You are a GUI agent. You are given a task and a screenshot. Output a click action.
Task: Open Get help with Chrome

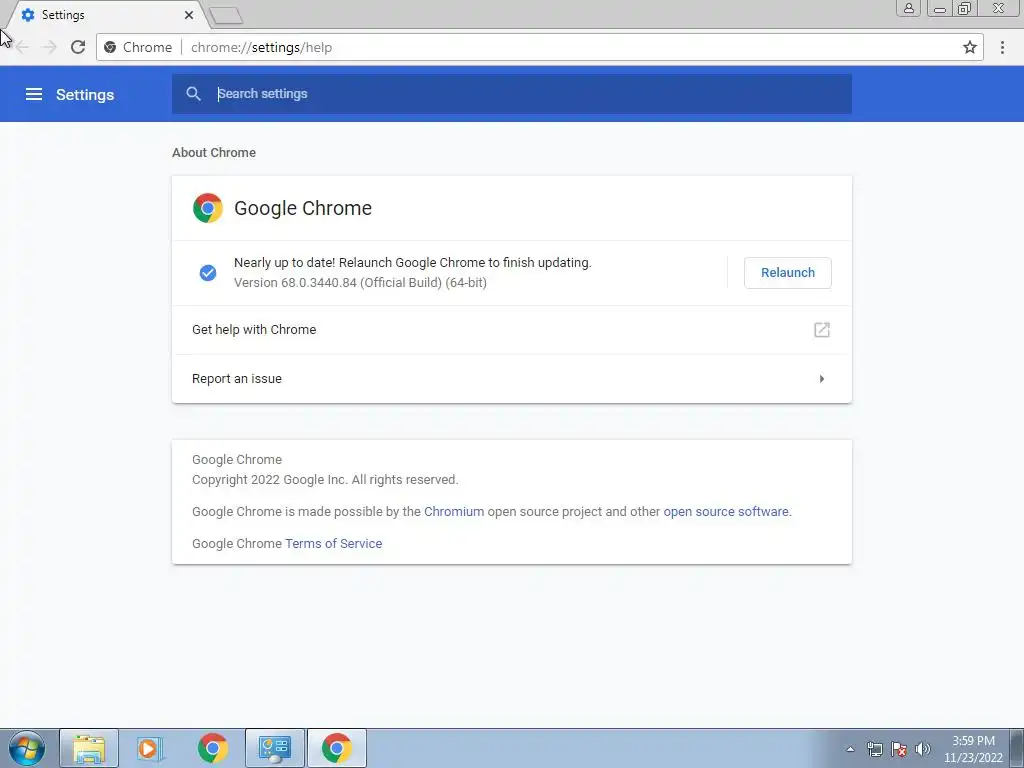pos(511,330)
